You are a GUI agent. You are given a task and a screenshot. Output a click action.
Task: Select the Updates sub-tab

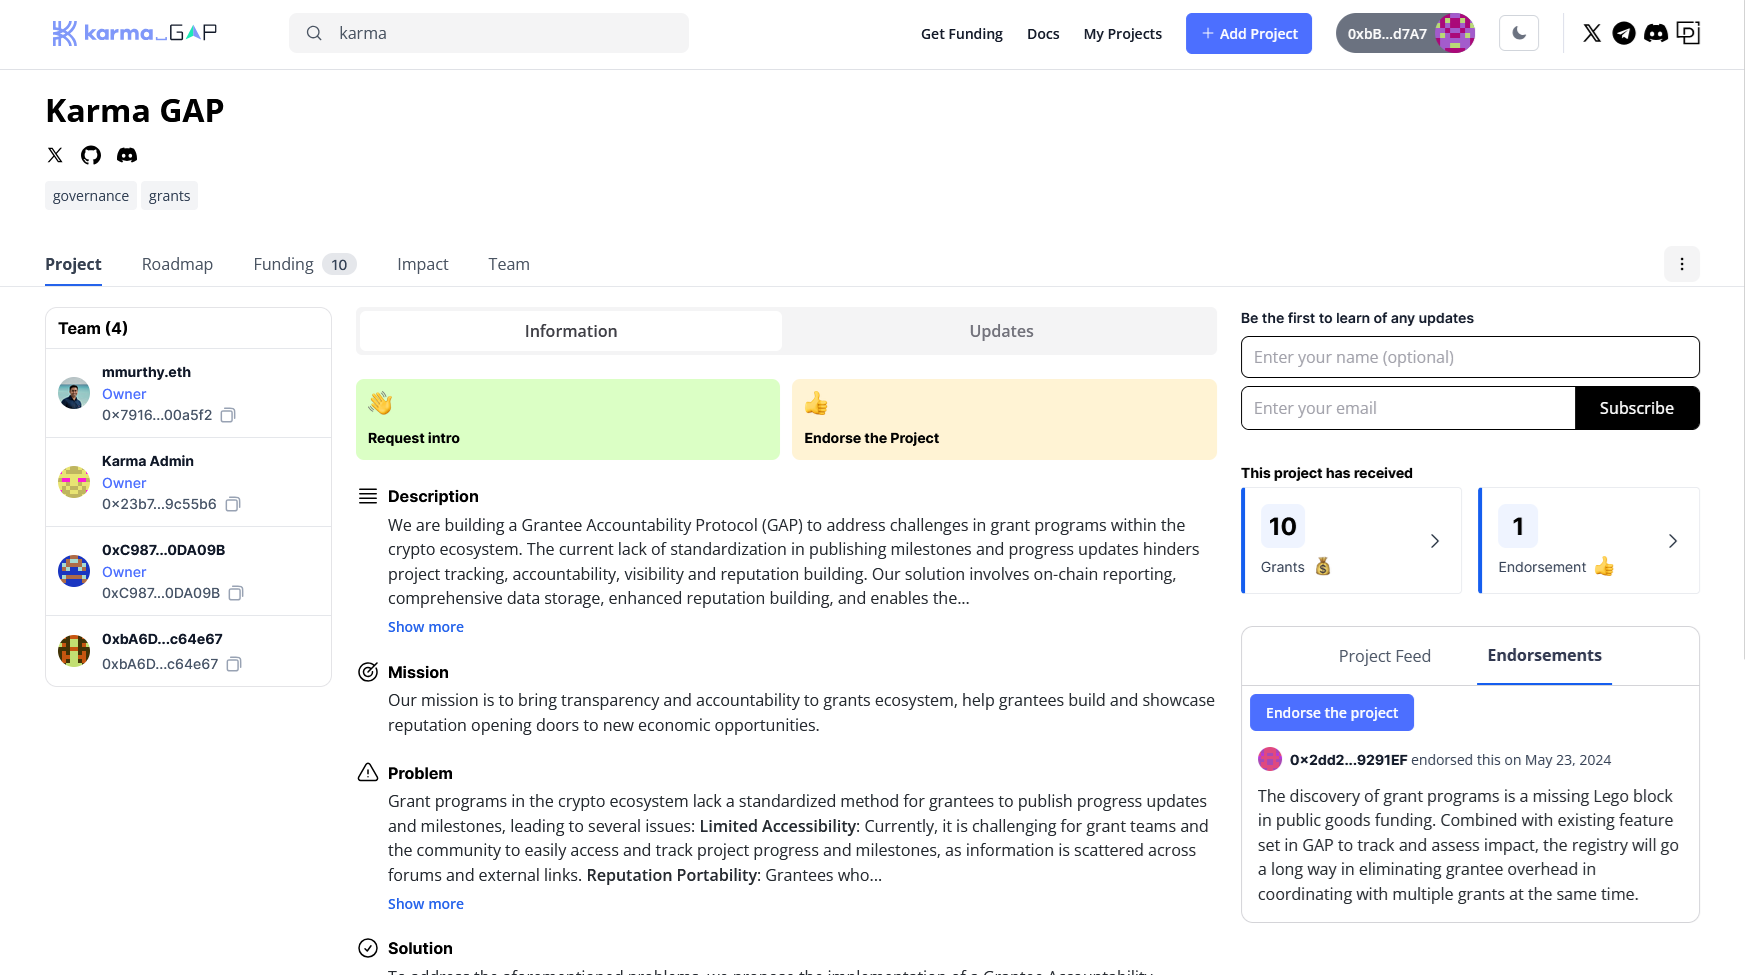(1001, 331)
